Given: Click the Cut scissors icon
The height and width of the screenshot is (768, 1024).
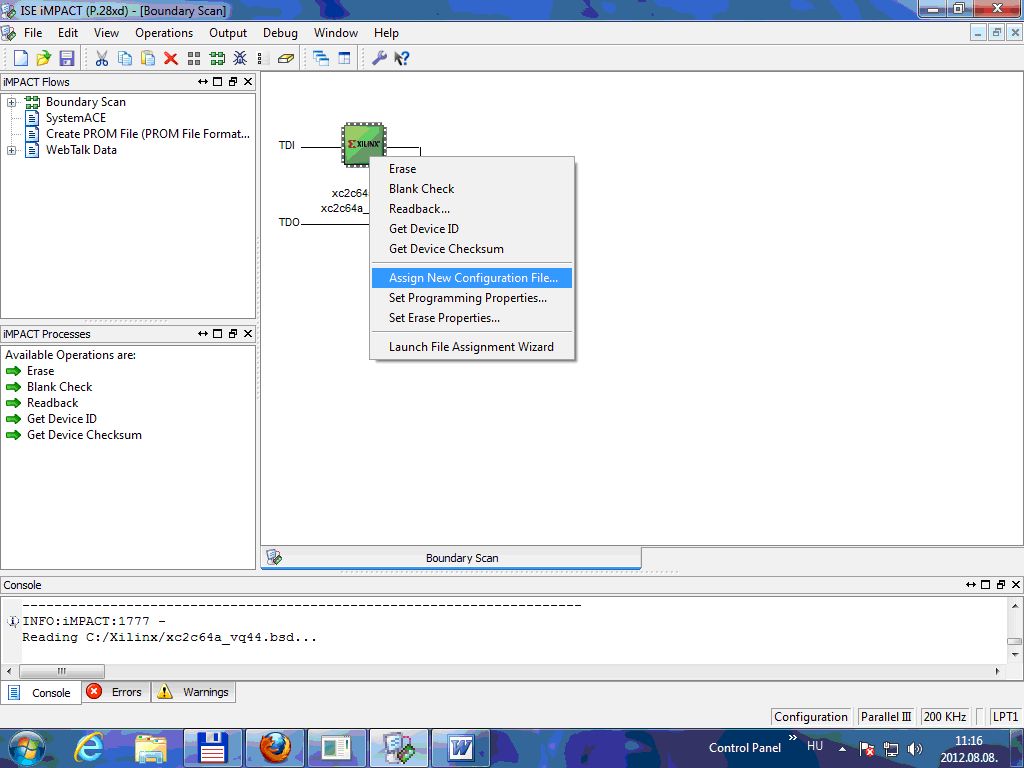Looking at the screenshot, I should coord(102,59).
